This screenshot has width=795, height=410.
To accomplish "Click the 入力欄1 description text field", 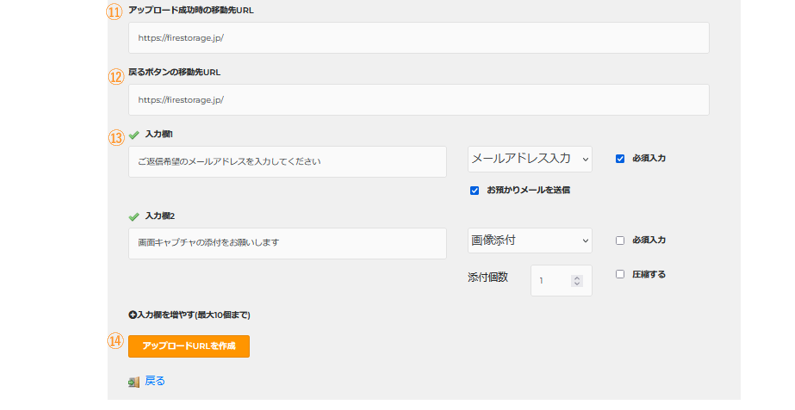I will [x=287, y=162].
